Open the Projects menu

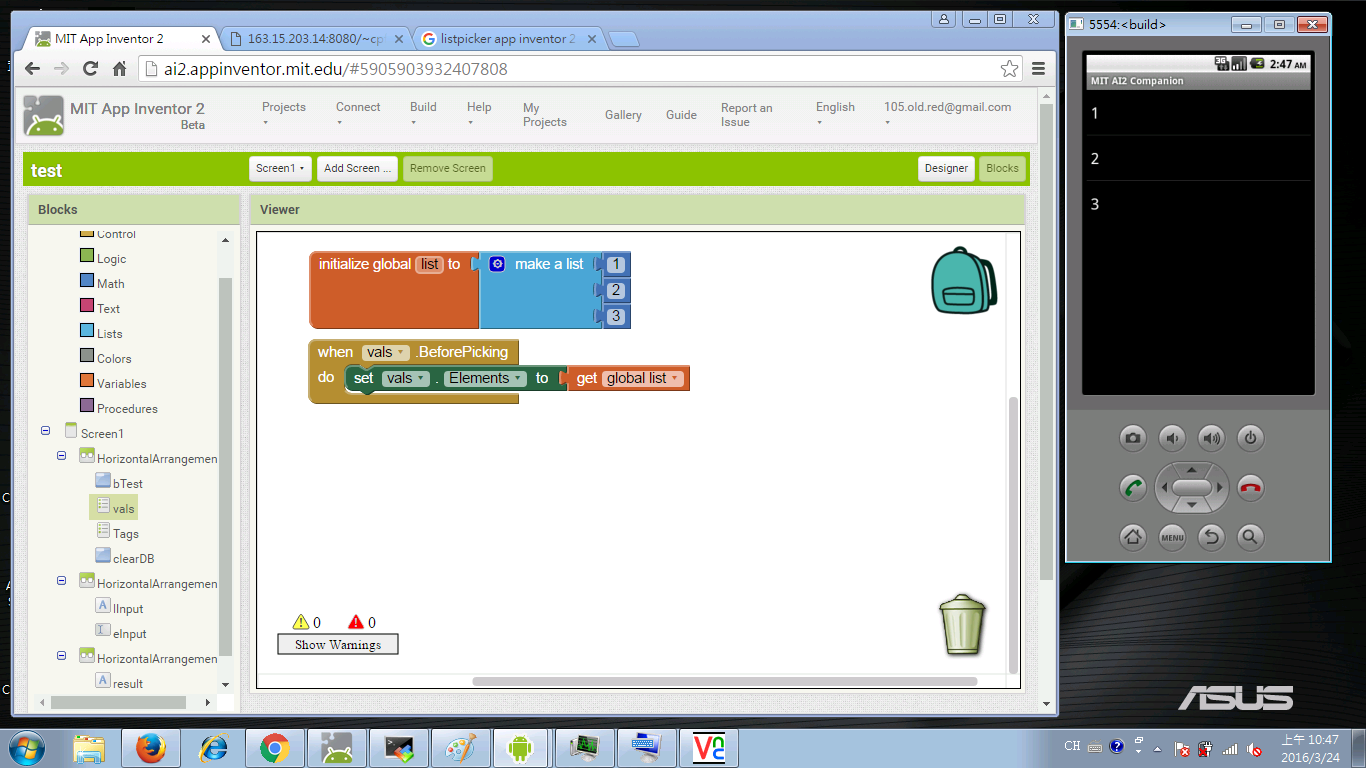(x=283, y=114)
